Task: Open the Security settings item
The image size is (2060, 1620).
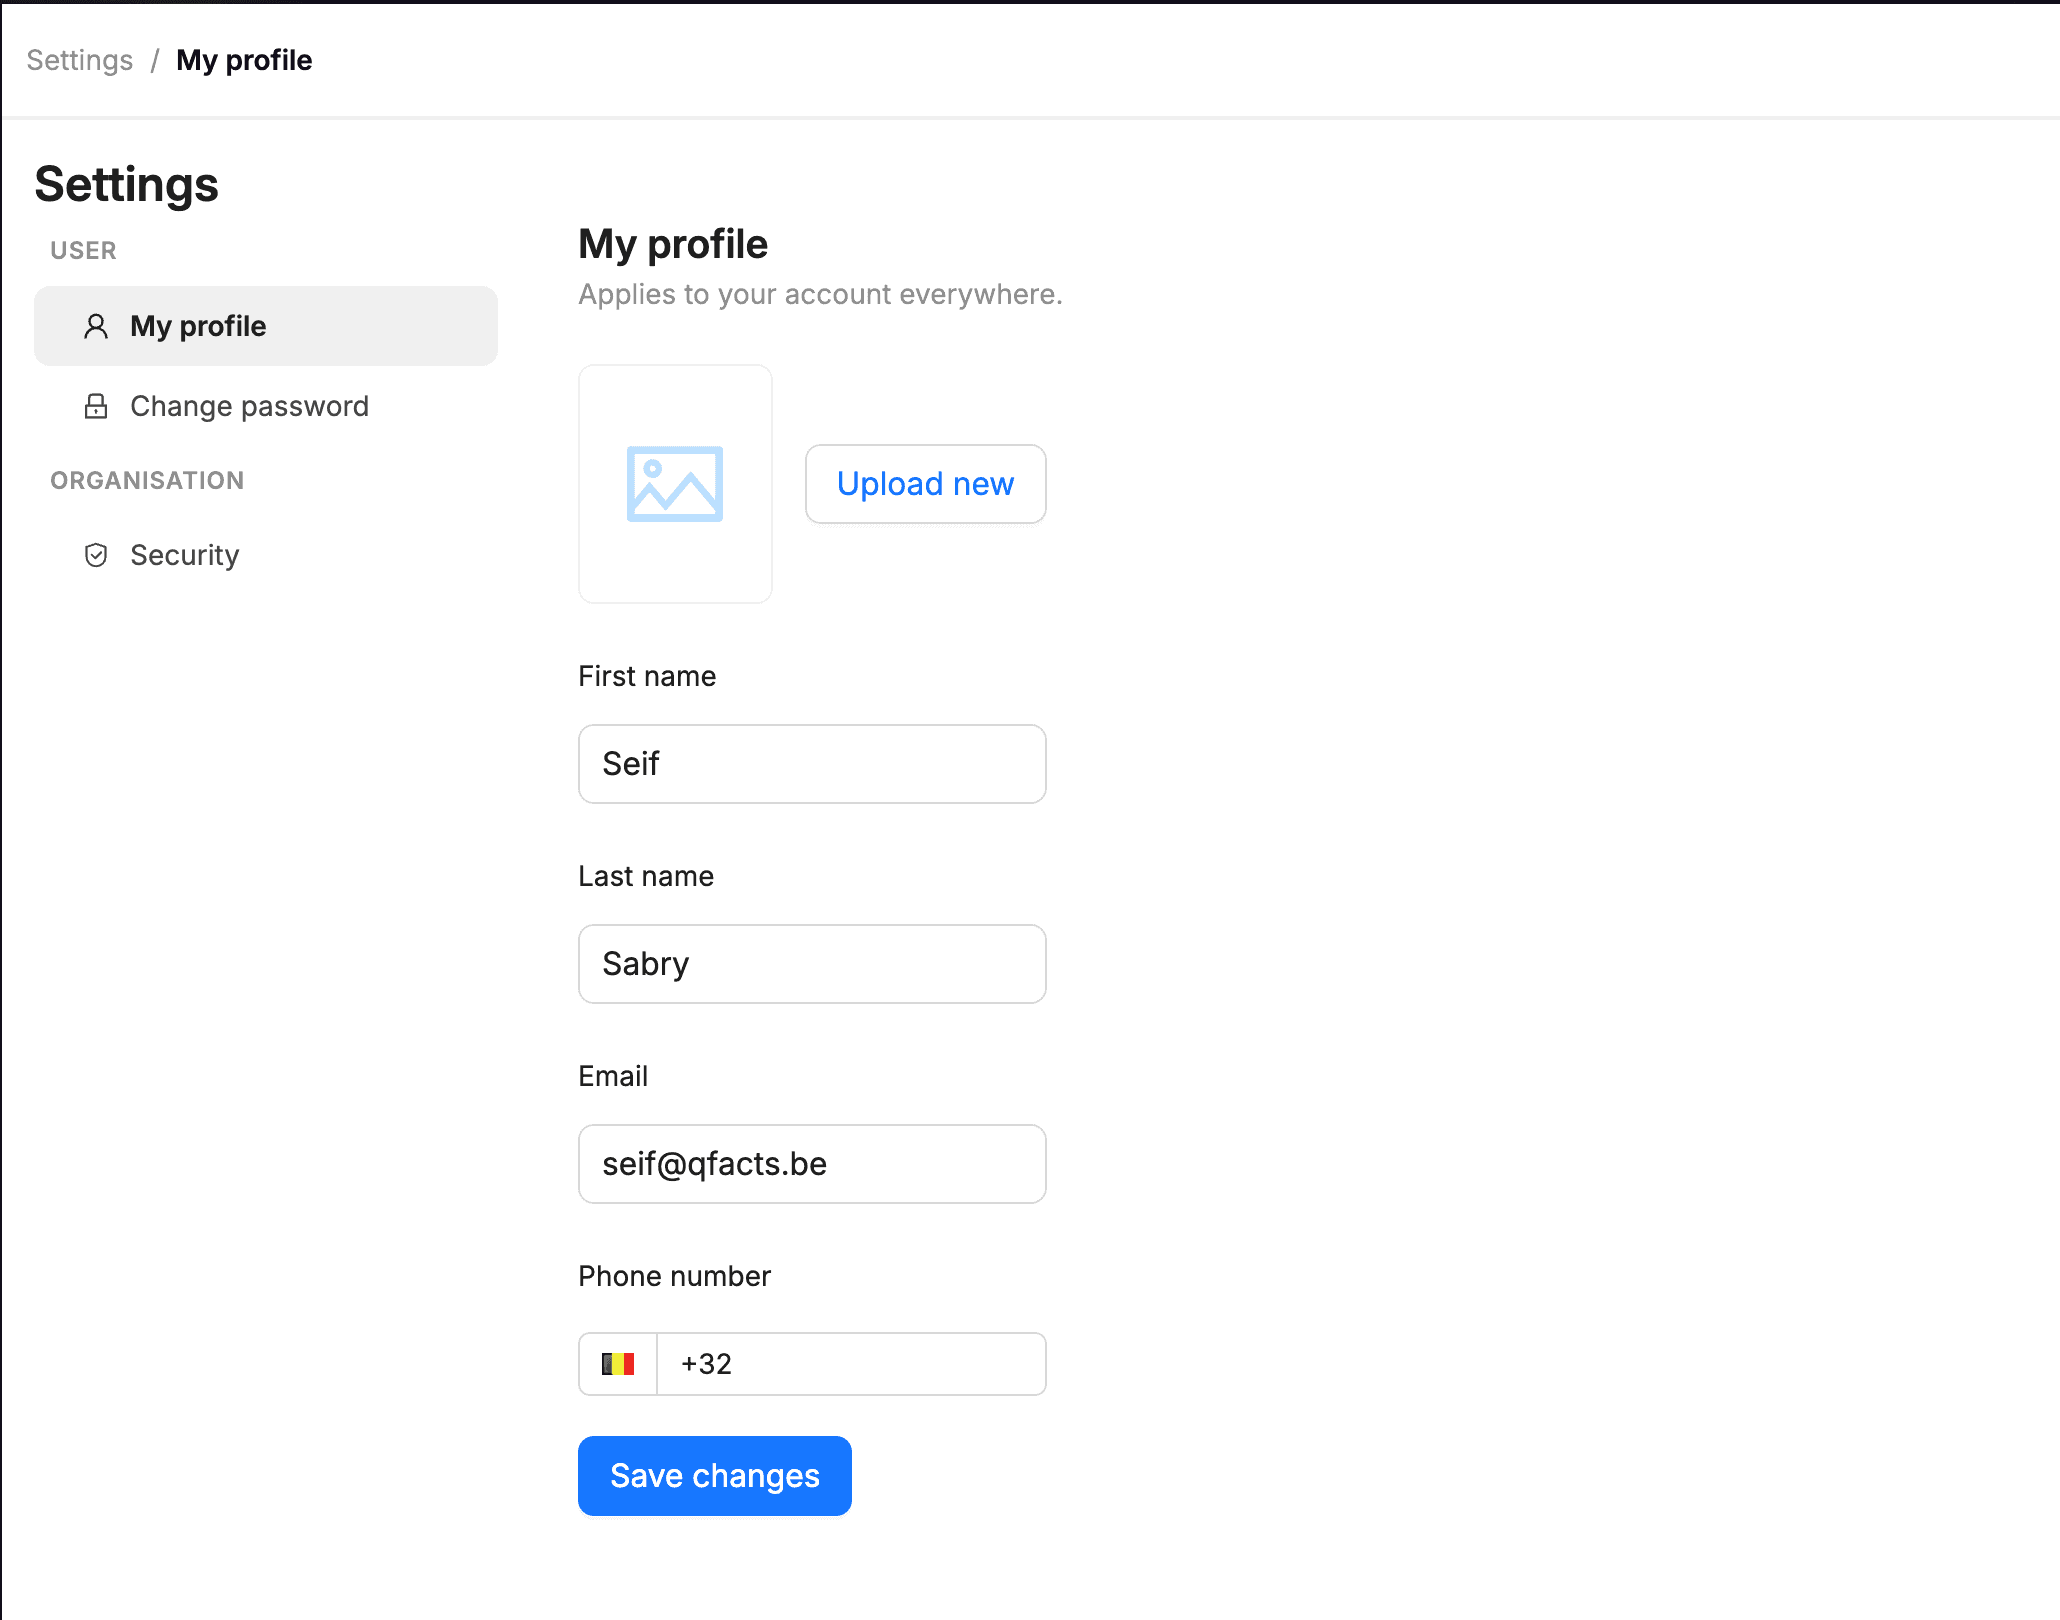Action: [266, 555]
